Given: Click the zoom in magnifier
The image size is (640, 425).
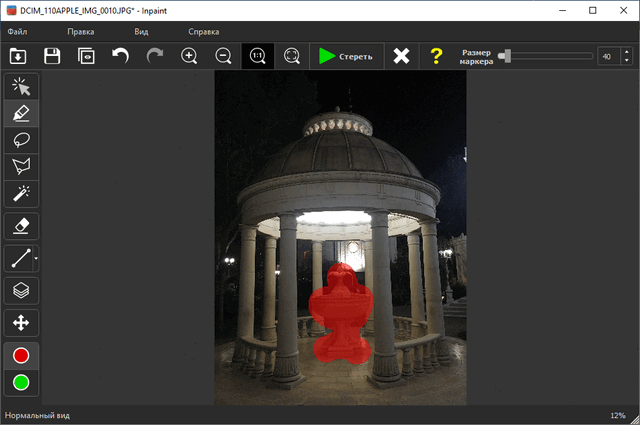Looking at the screenshot, I should click(189, 56).
